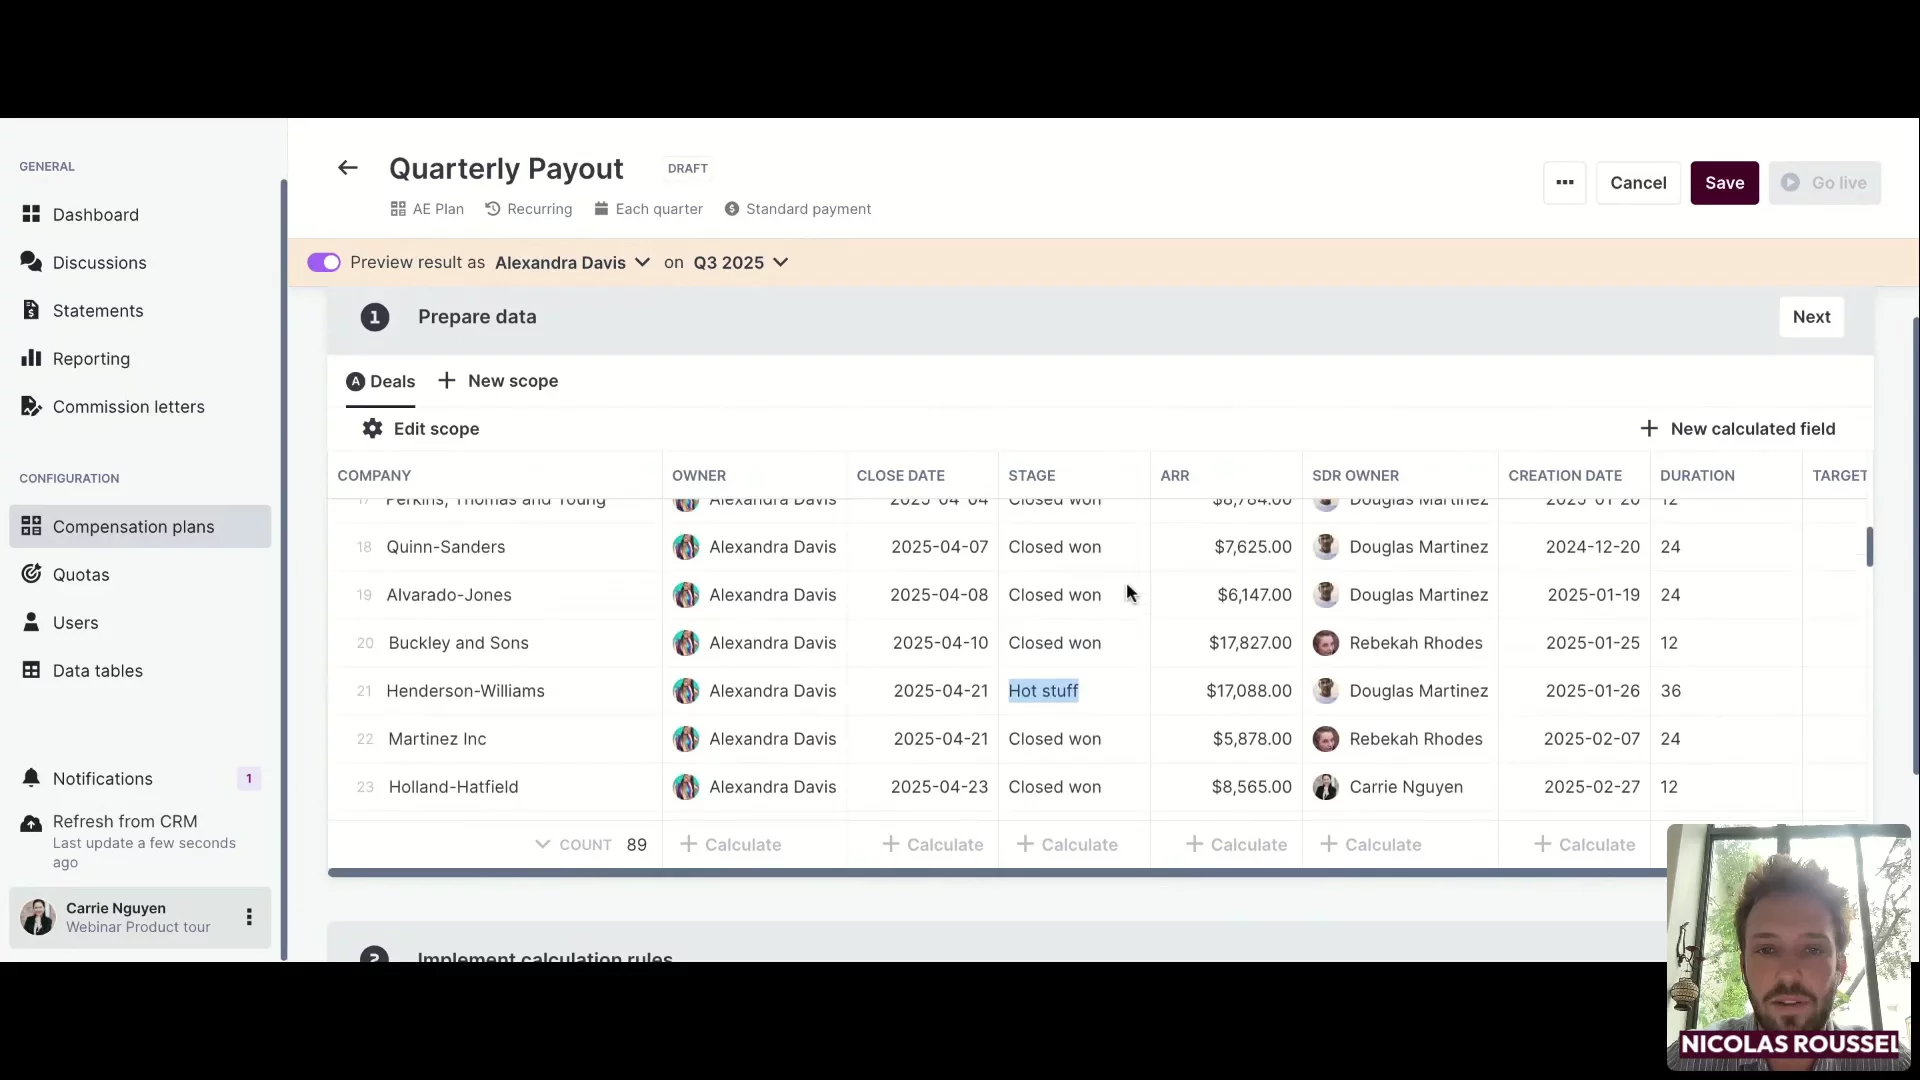Open the Q3 2025 period dropdown
1920x1080 pixels.
[x=740, y=263]
